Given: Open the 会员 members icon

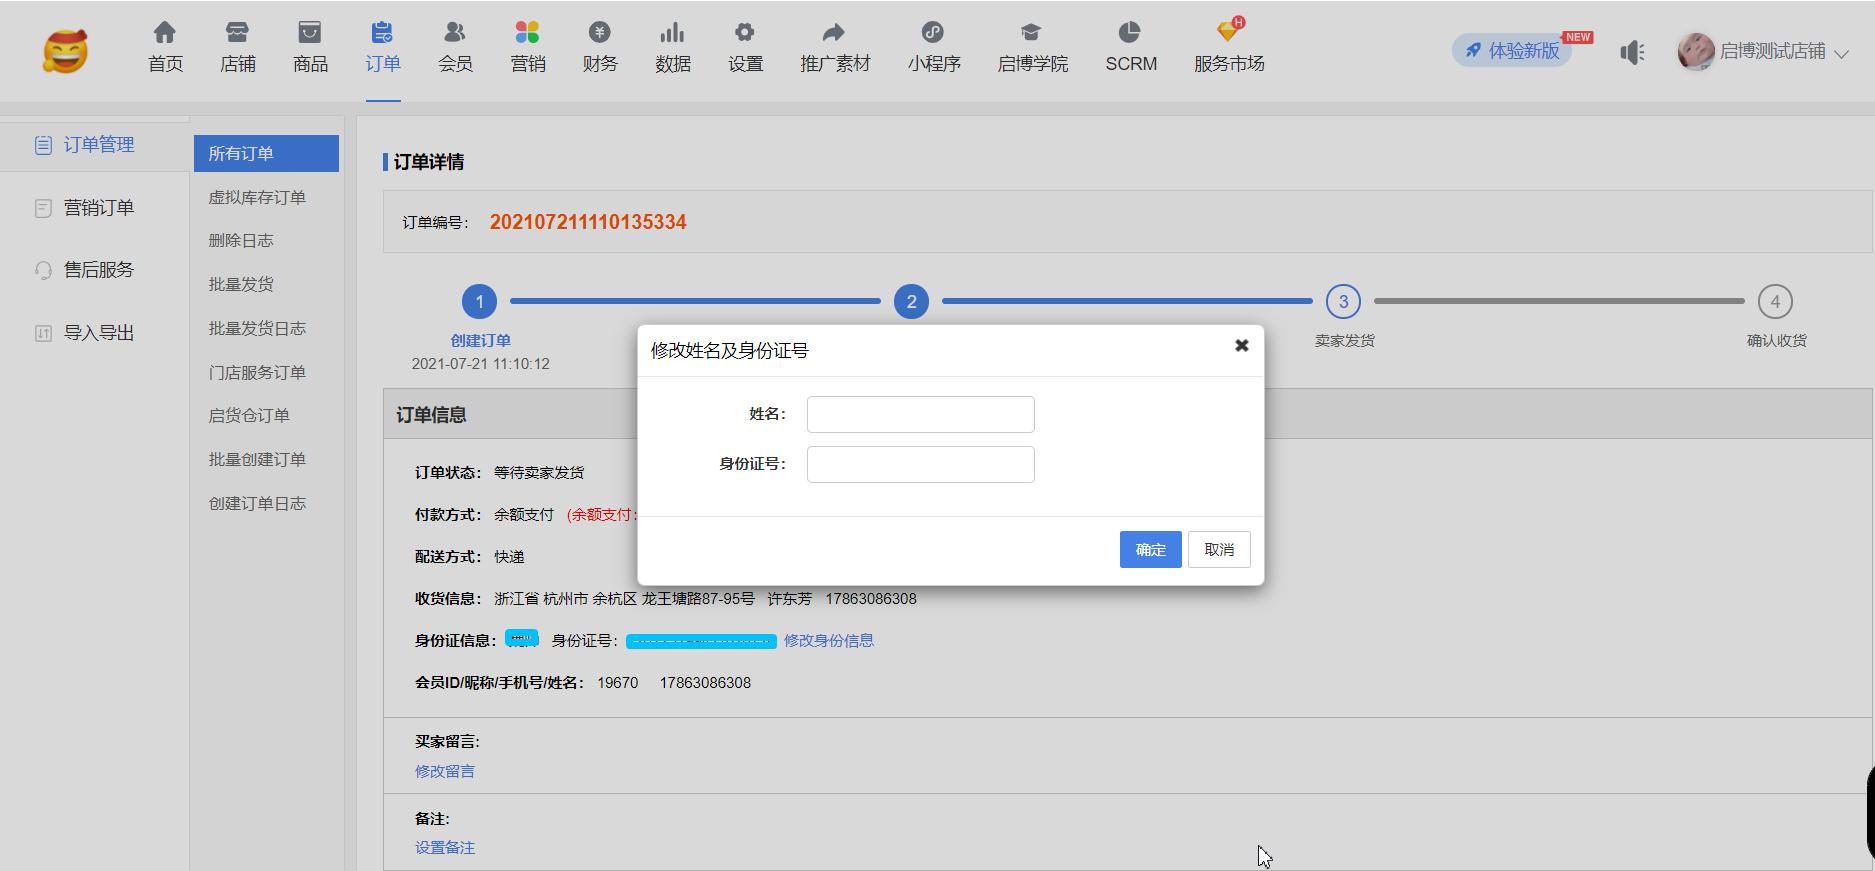Looking at the screenshot, I should (455, 33).
